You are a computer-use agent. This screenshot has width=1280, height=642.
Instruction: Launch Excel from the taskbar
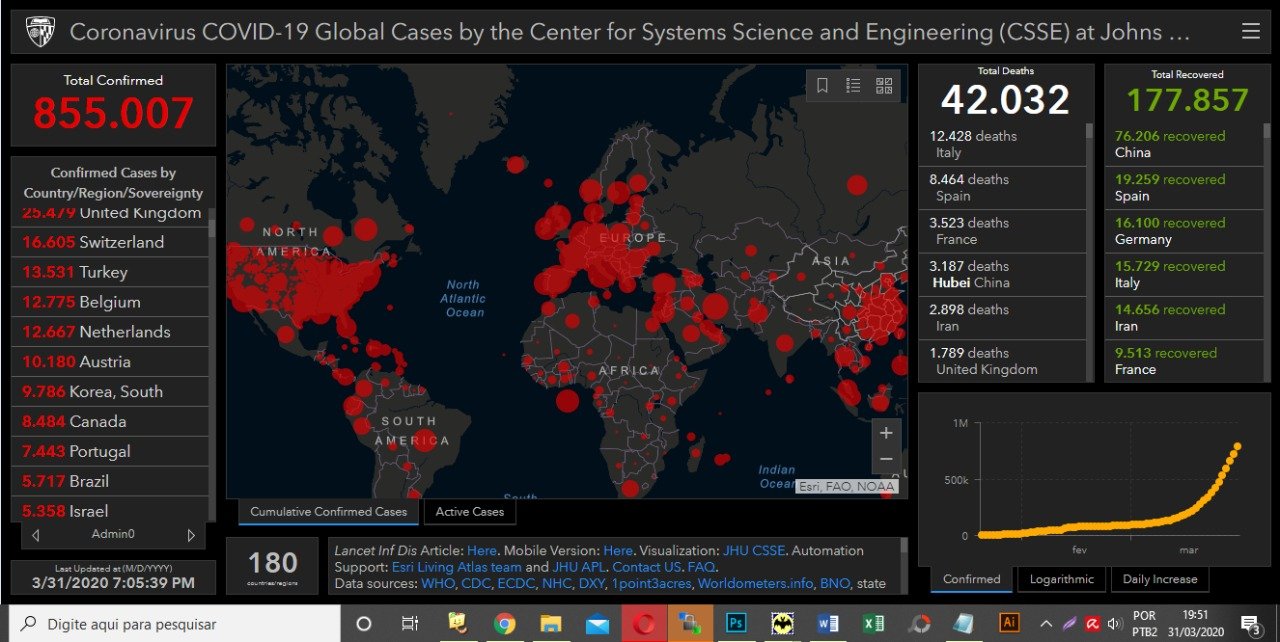pos(873,624)
